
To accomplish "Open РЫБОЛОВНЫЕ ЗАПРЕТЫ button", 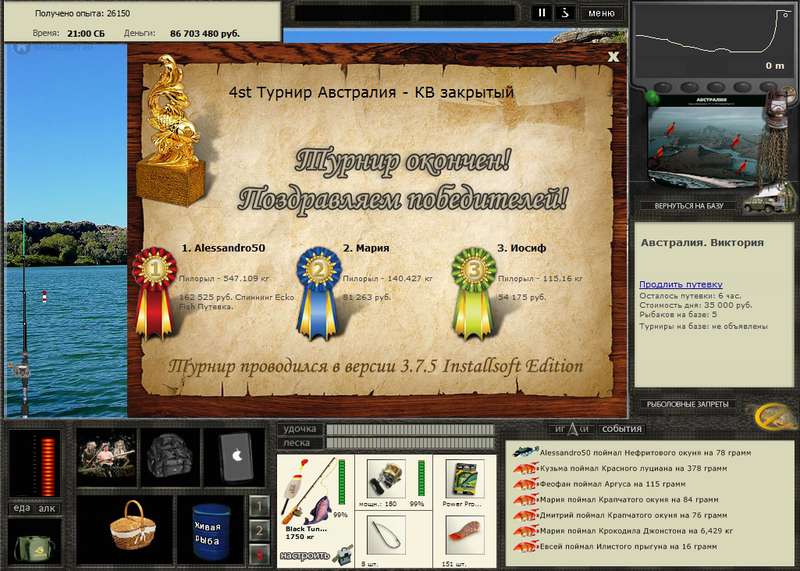I will 687,404.
